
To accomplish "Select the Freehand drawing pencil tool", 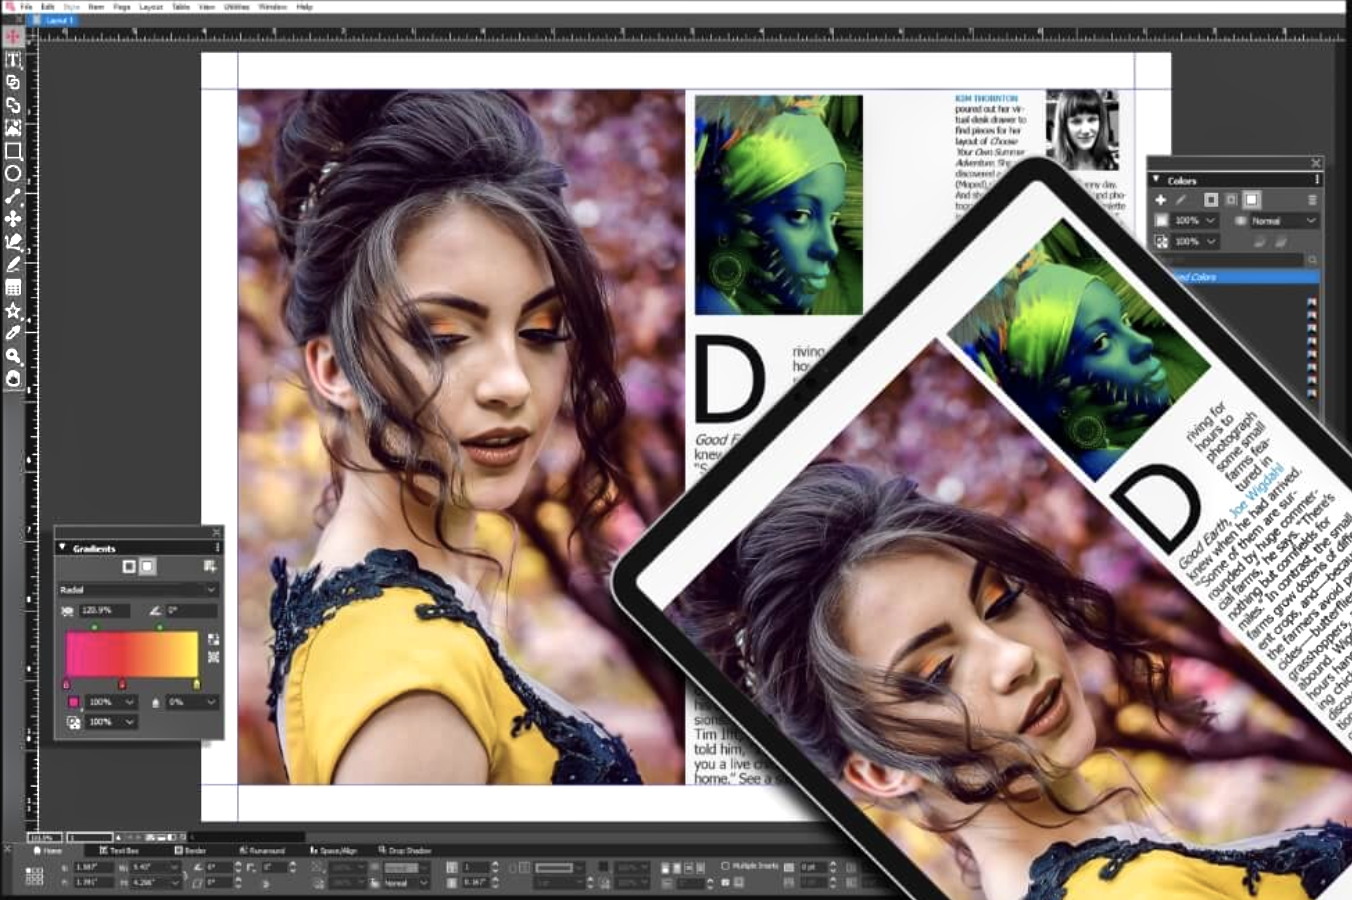I will coord(13,265).
